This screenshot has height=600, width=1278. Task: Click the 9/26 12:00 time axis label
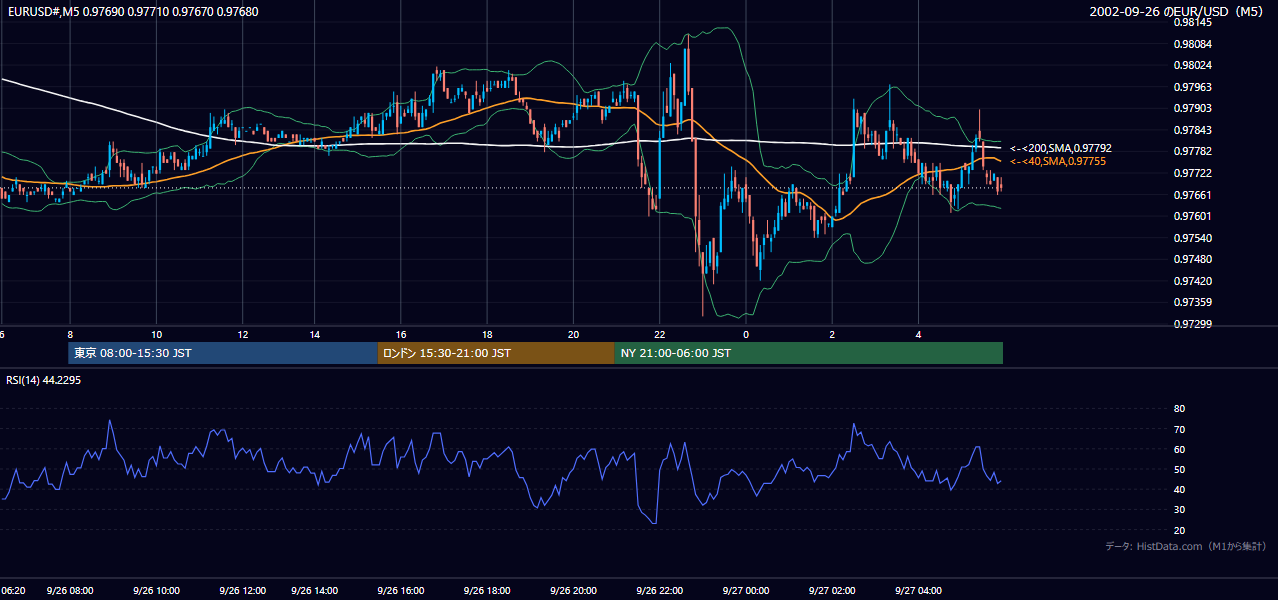[x=243, y=591]
